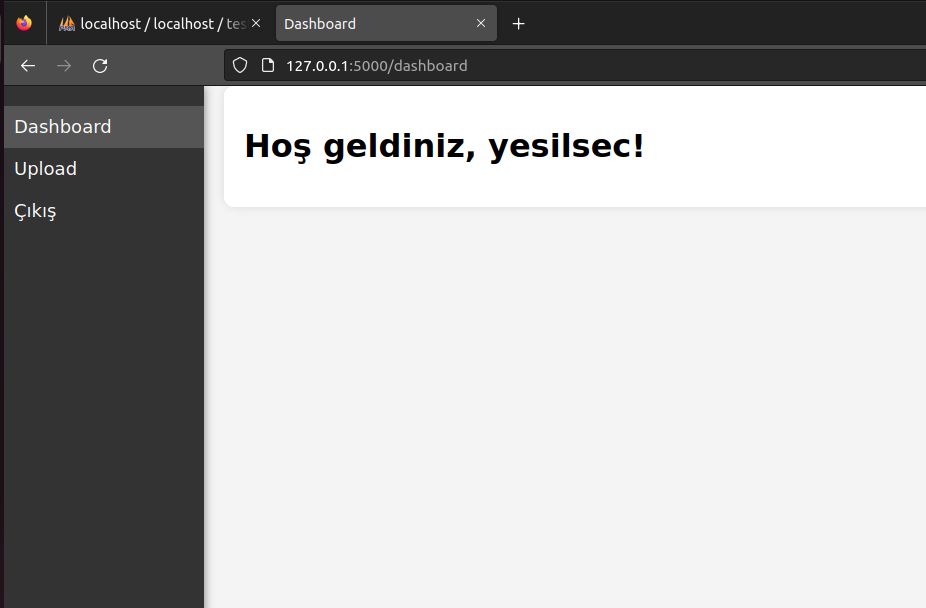
Task: Click the 'Hoş geldiniz, yesilsec!' heading
Action: click(444, 146)
